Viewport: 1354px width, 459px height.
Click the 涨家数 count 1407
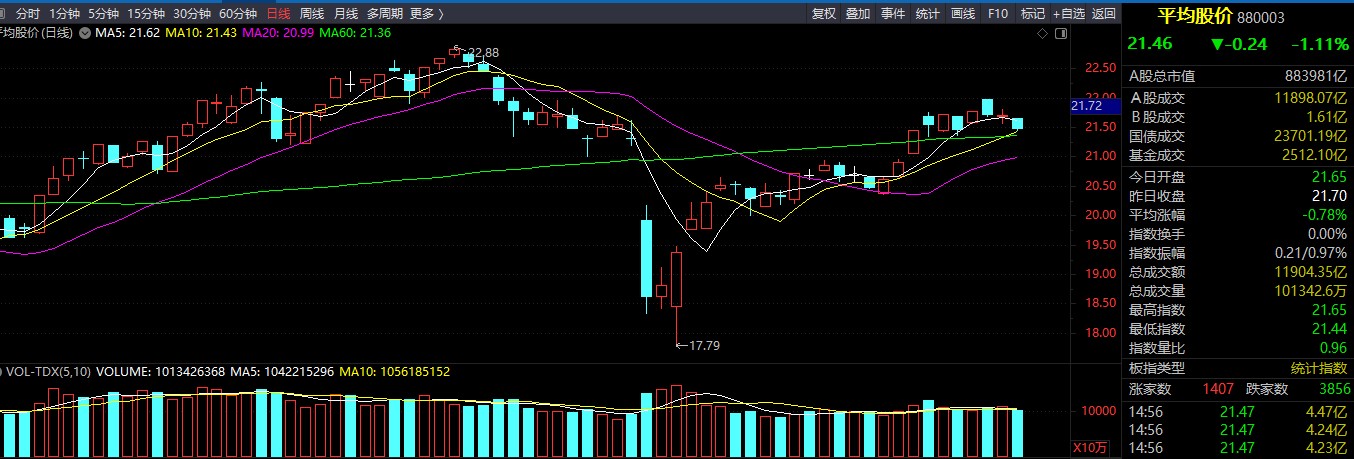(x=1218, y=389)
